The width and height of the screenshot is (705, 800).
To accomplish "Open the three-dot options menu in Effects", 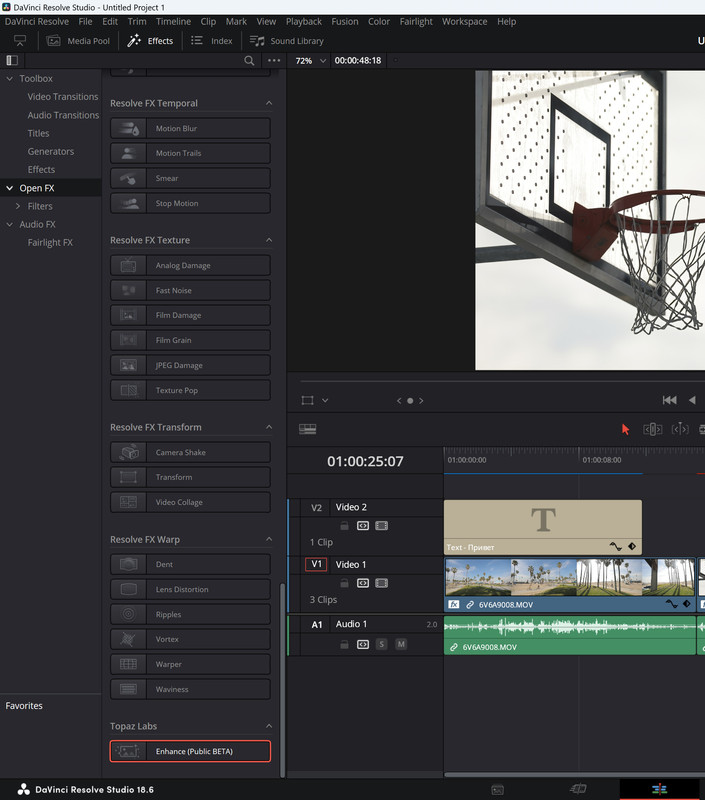I will (274, 61).
